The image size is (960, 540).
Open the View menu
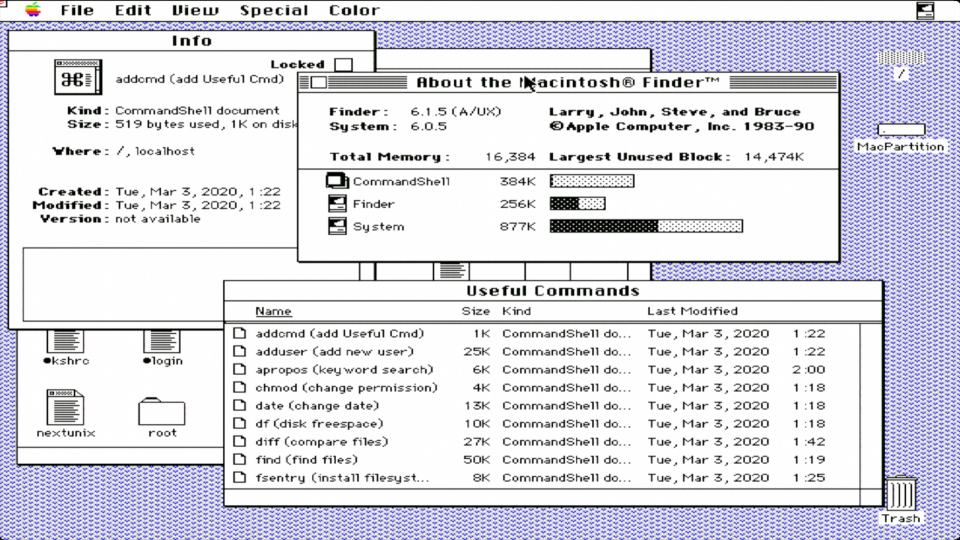click(x=195, y=10)
